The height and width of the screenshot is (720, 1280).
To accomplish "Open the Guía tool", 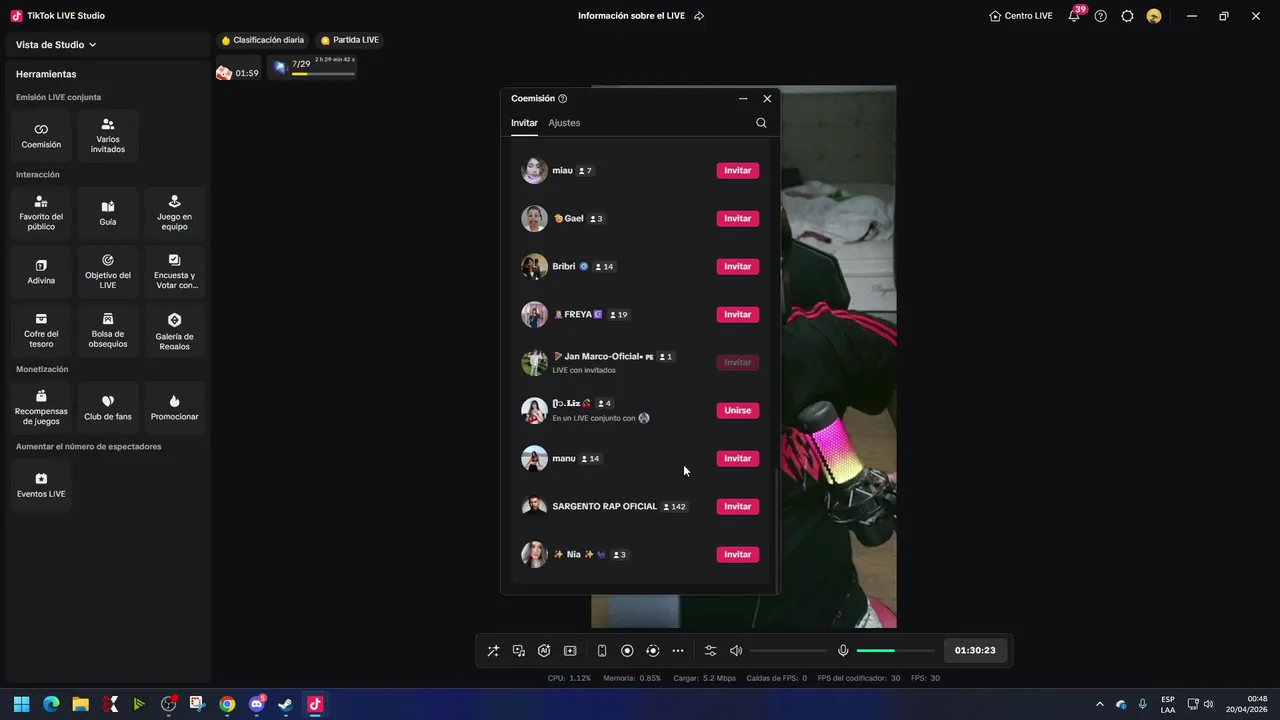I will tap(108, 213).
